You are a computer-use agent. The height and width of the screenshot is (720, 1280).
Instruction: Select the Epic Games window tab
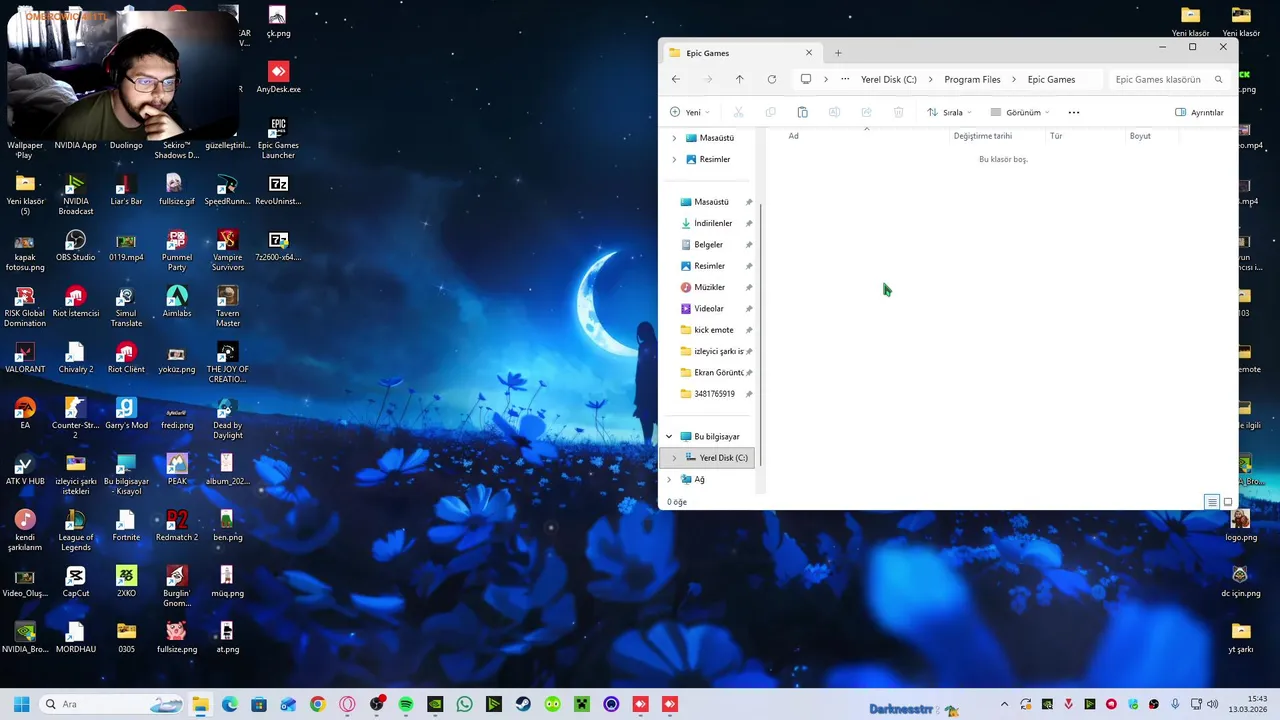740,53
